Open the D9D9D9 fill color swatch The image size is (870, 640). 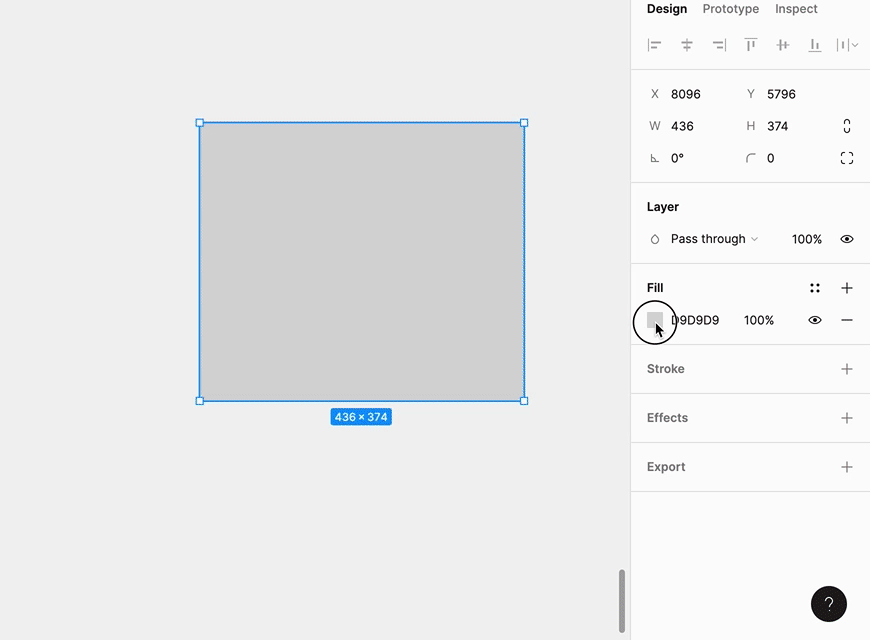(x=655, y=320)
